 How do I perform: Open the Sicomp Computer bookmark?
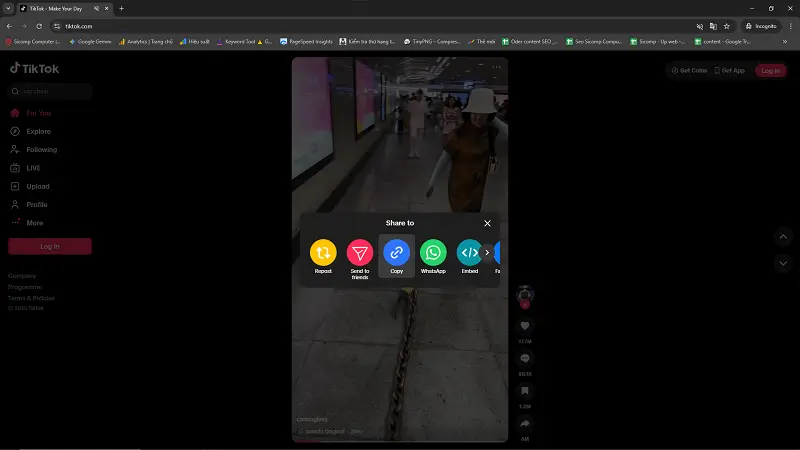pyautogui.click(x=33, y=42)
